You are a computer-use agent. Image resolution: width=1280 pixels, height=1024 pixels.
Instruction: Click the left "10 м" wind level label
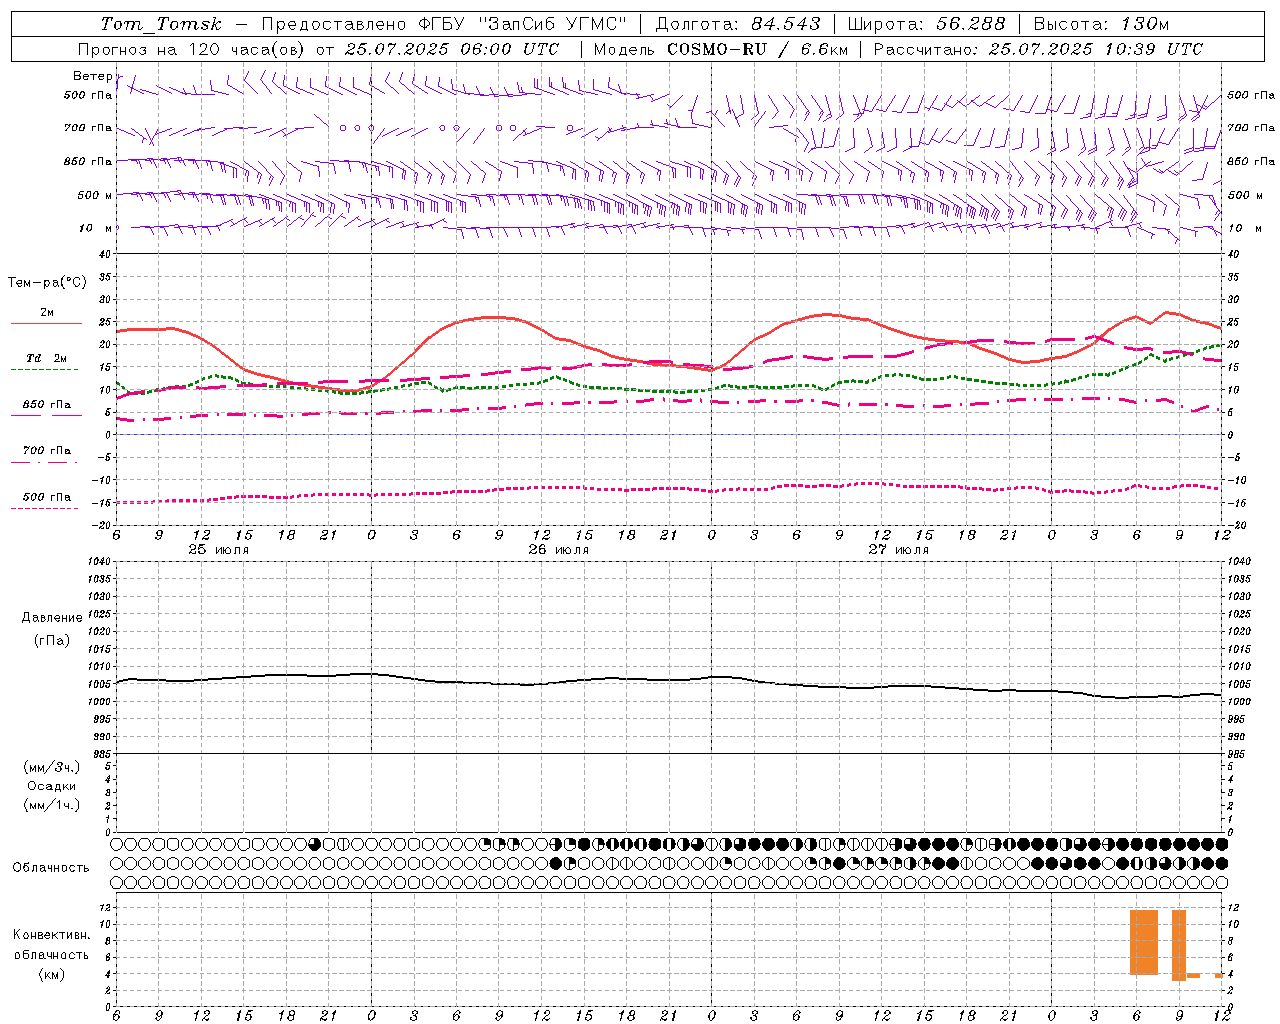point(95,228)
